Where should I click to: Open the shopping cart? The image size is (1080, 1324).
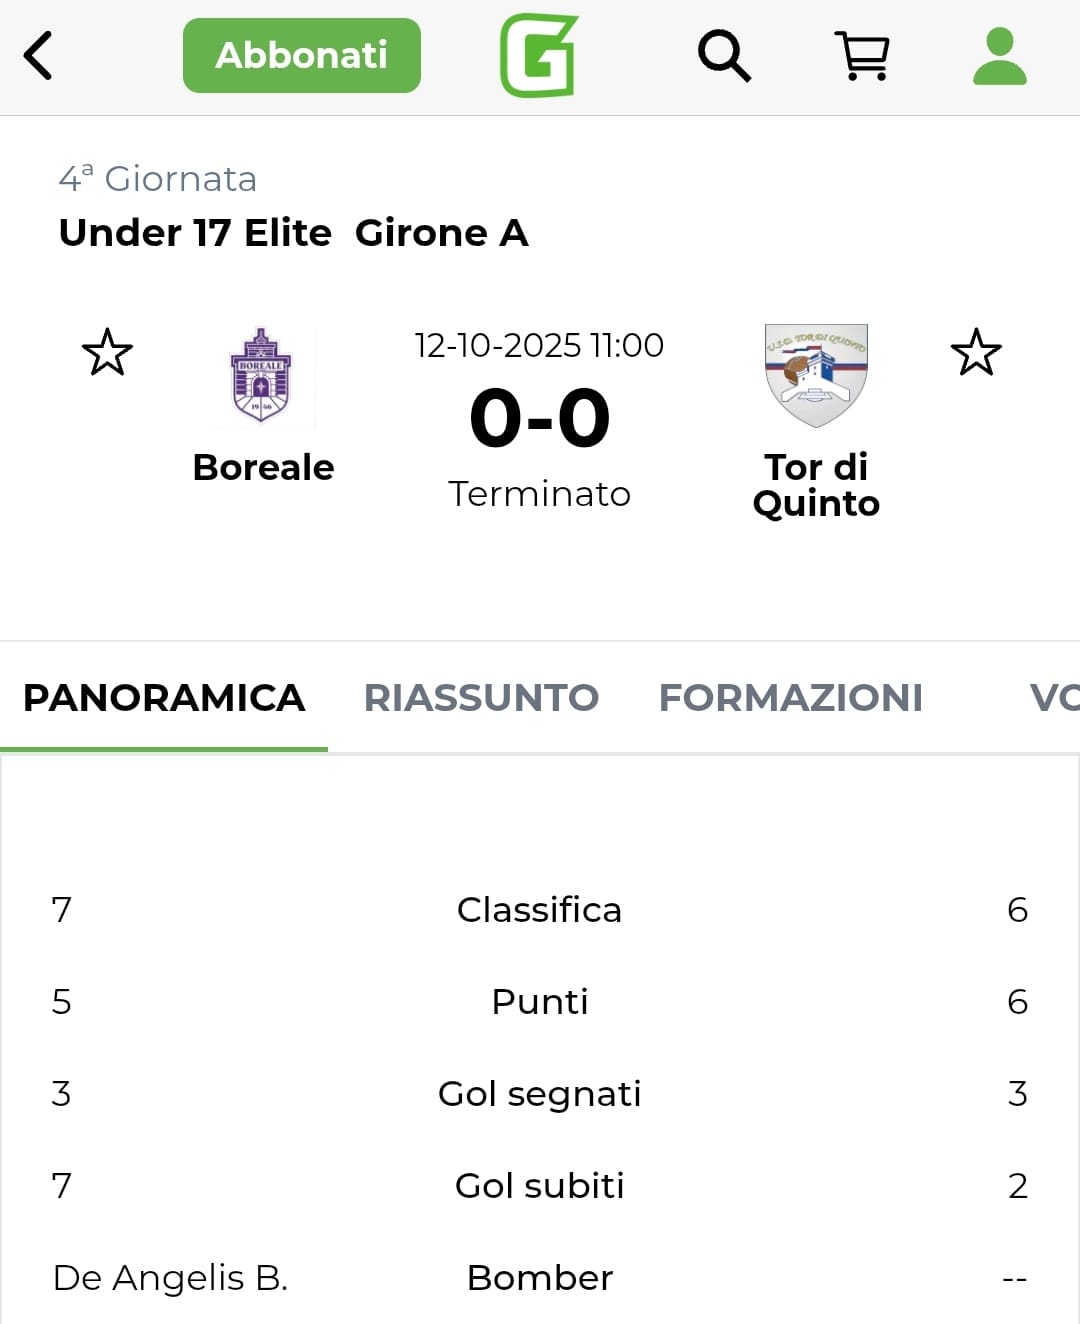click(x=862, y=56)
